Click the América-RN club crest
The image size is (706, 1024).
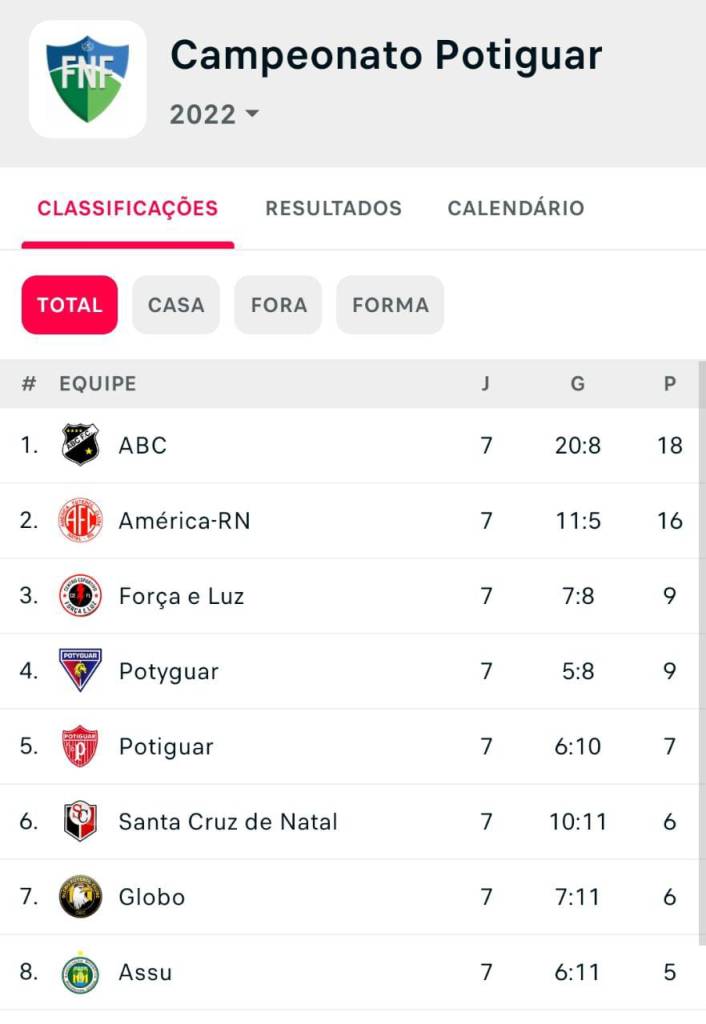80,520
